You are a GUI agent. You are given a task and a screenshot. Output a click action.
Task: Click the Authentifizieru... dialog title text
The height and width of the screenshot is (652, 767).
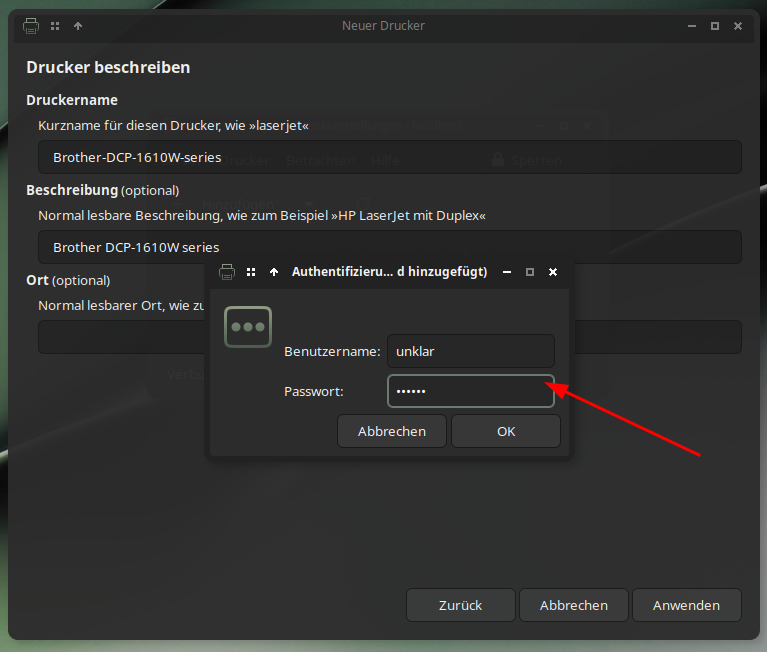(389, 272)
